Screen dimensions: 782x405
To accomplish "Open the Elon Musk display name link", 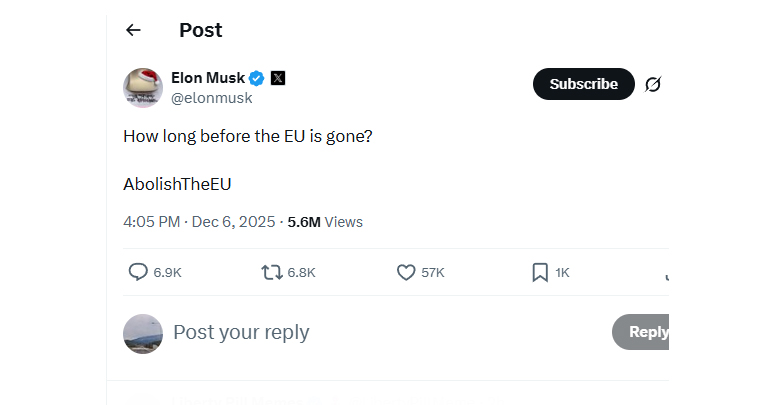I will 208,78.
